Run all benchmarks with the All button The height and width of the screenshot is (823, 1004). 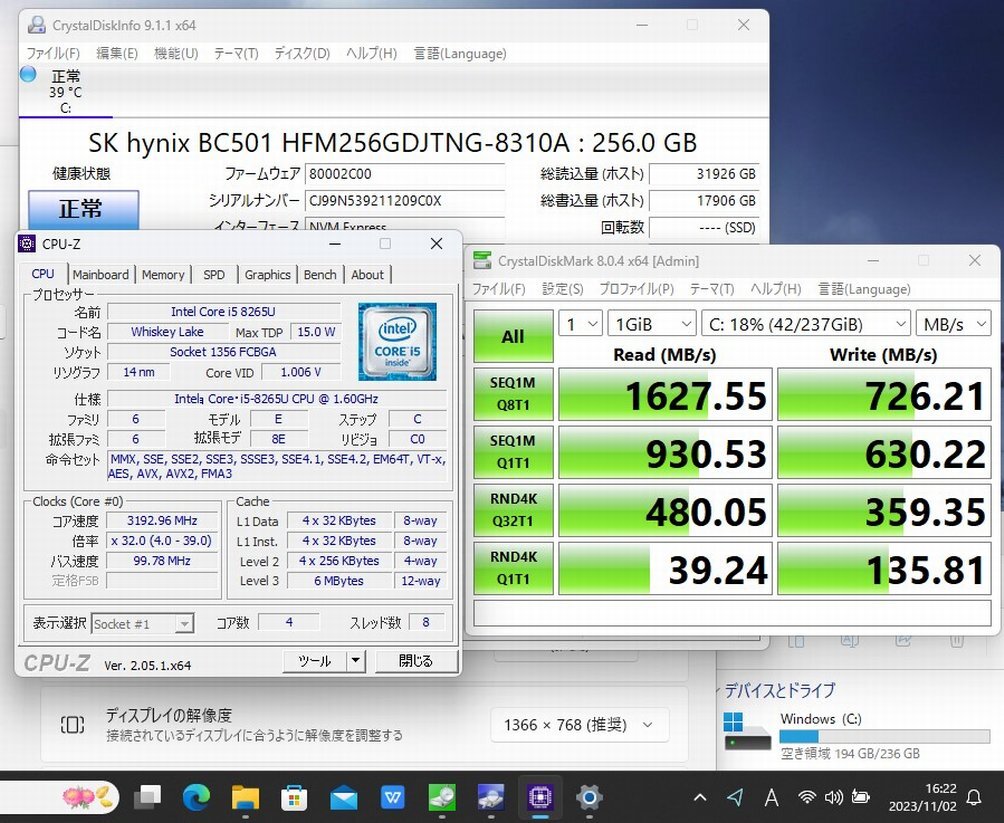coord(513,336)
